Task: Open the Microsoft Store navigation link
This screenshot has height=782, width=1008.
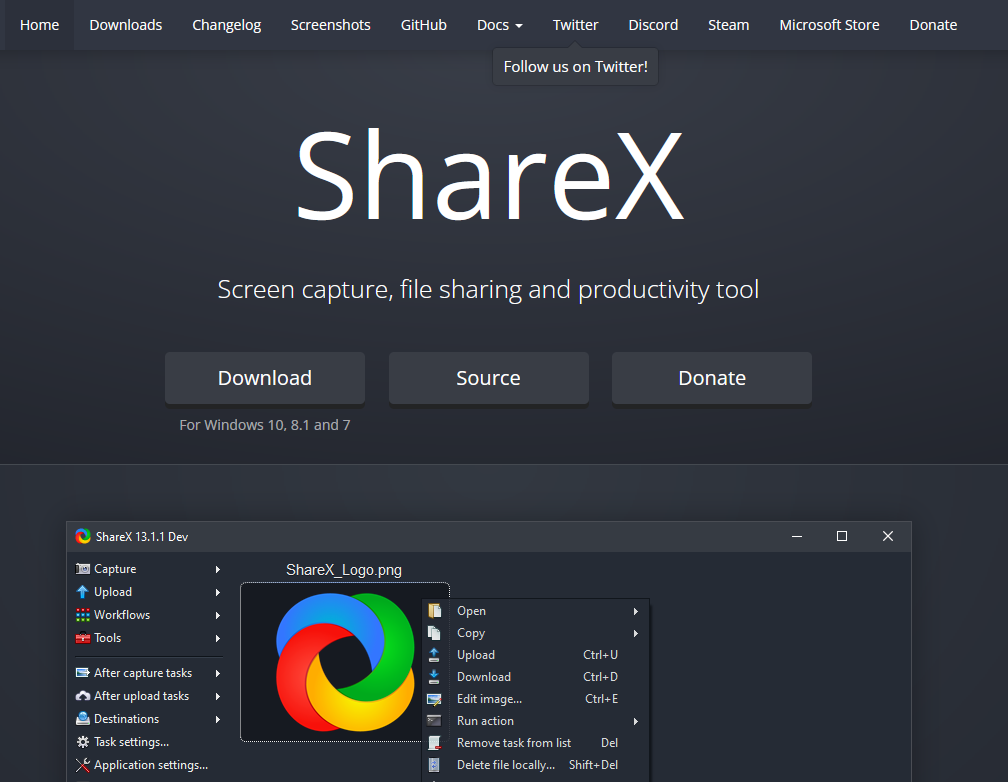Action: point(829,25)
